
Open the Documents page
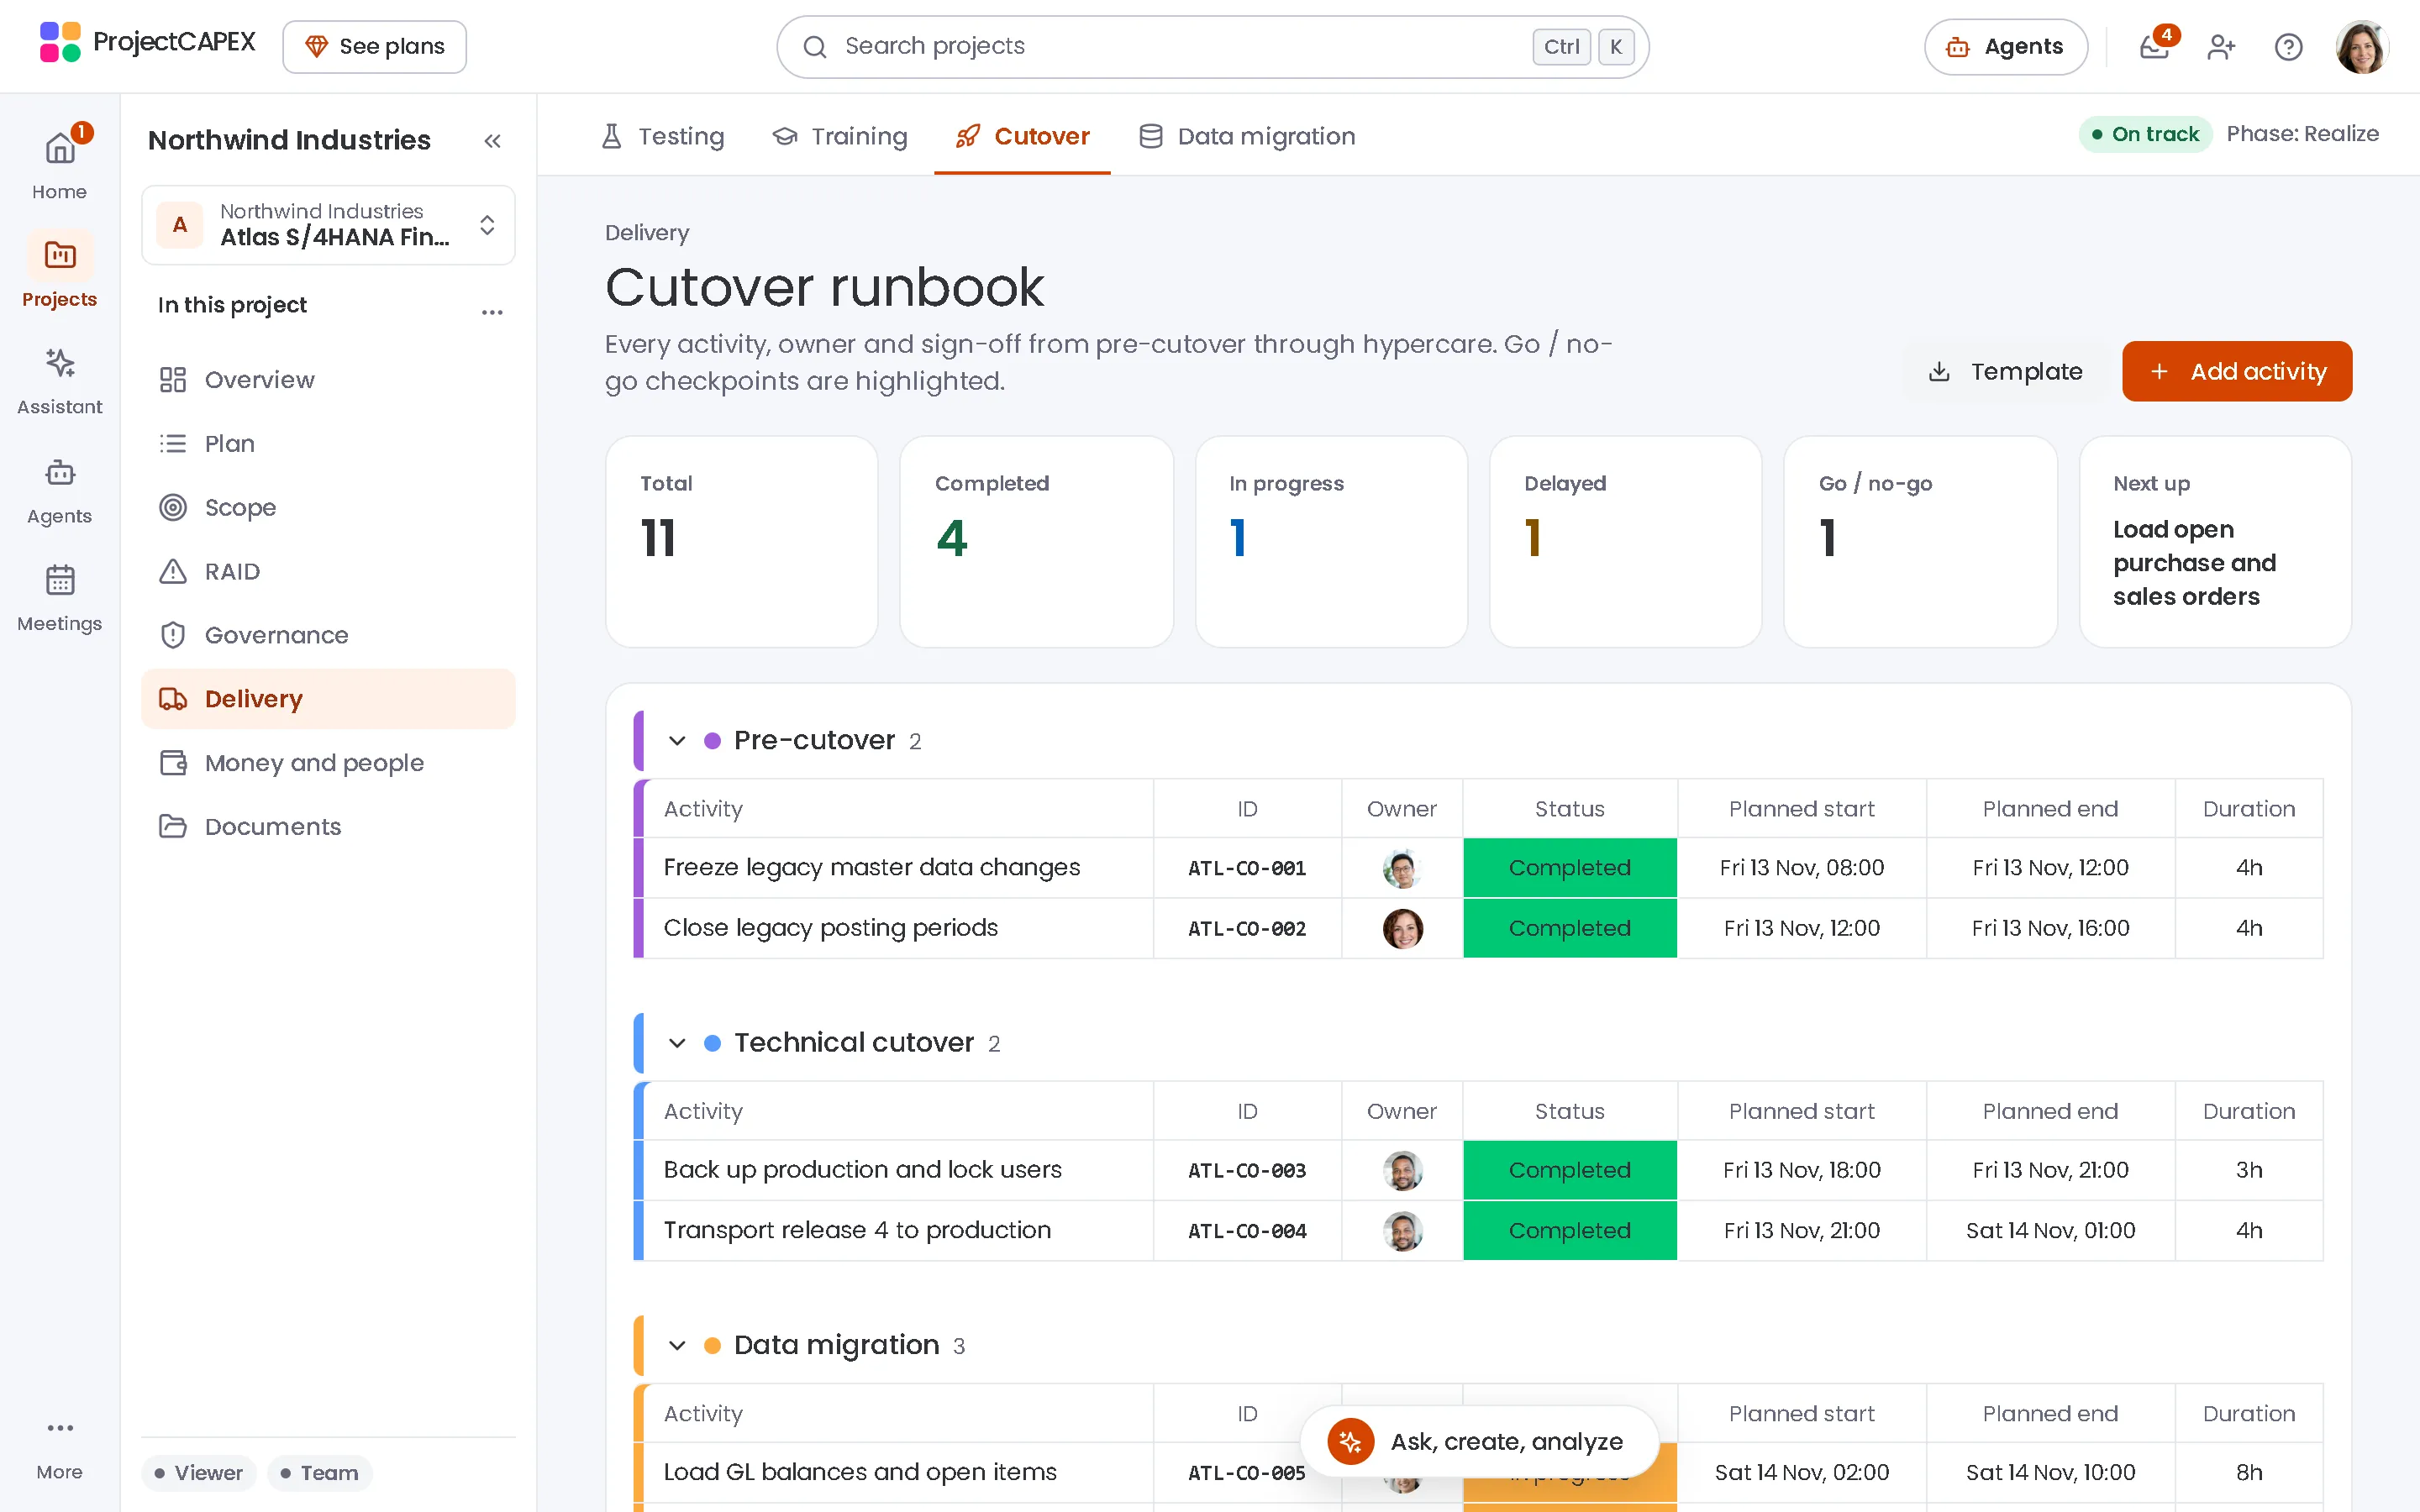(x=328, y=827)
